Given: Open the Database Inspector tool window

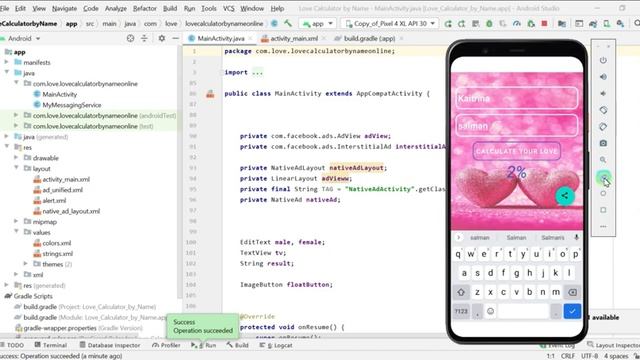Looking at the screenshot, I should [110, 345].
